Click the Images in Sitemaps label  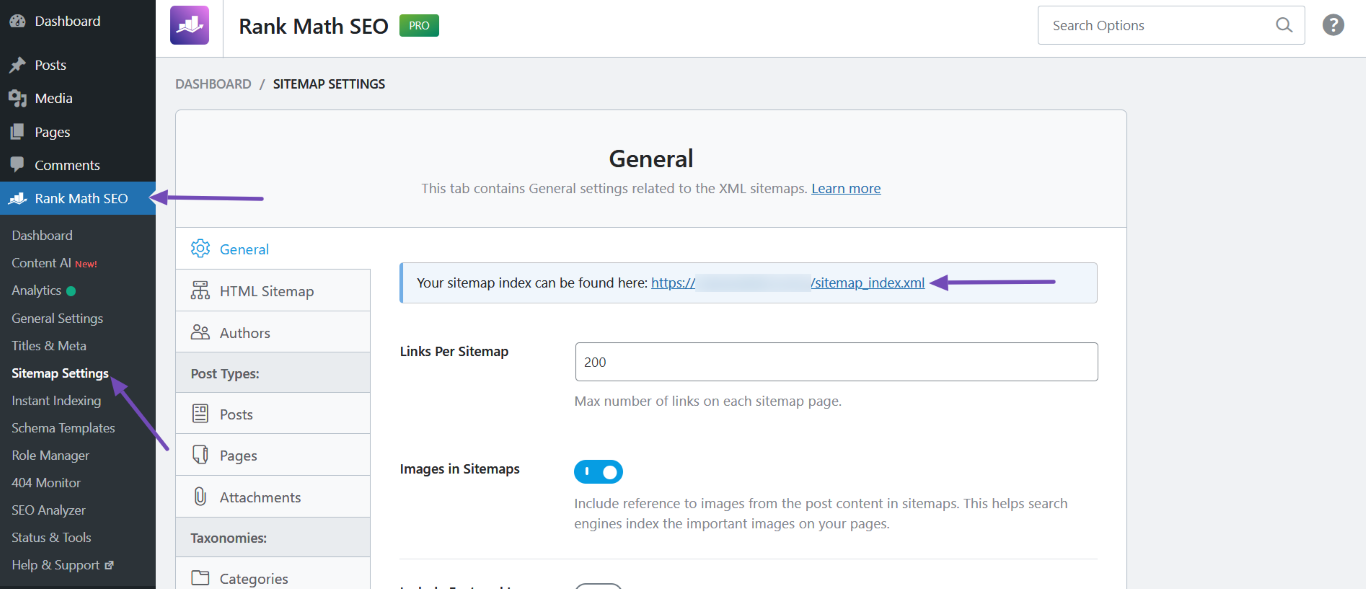pyautogui.click(x=460, y=469)
